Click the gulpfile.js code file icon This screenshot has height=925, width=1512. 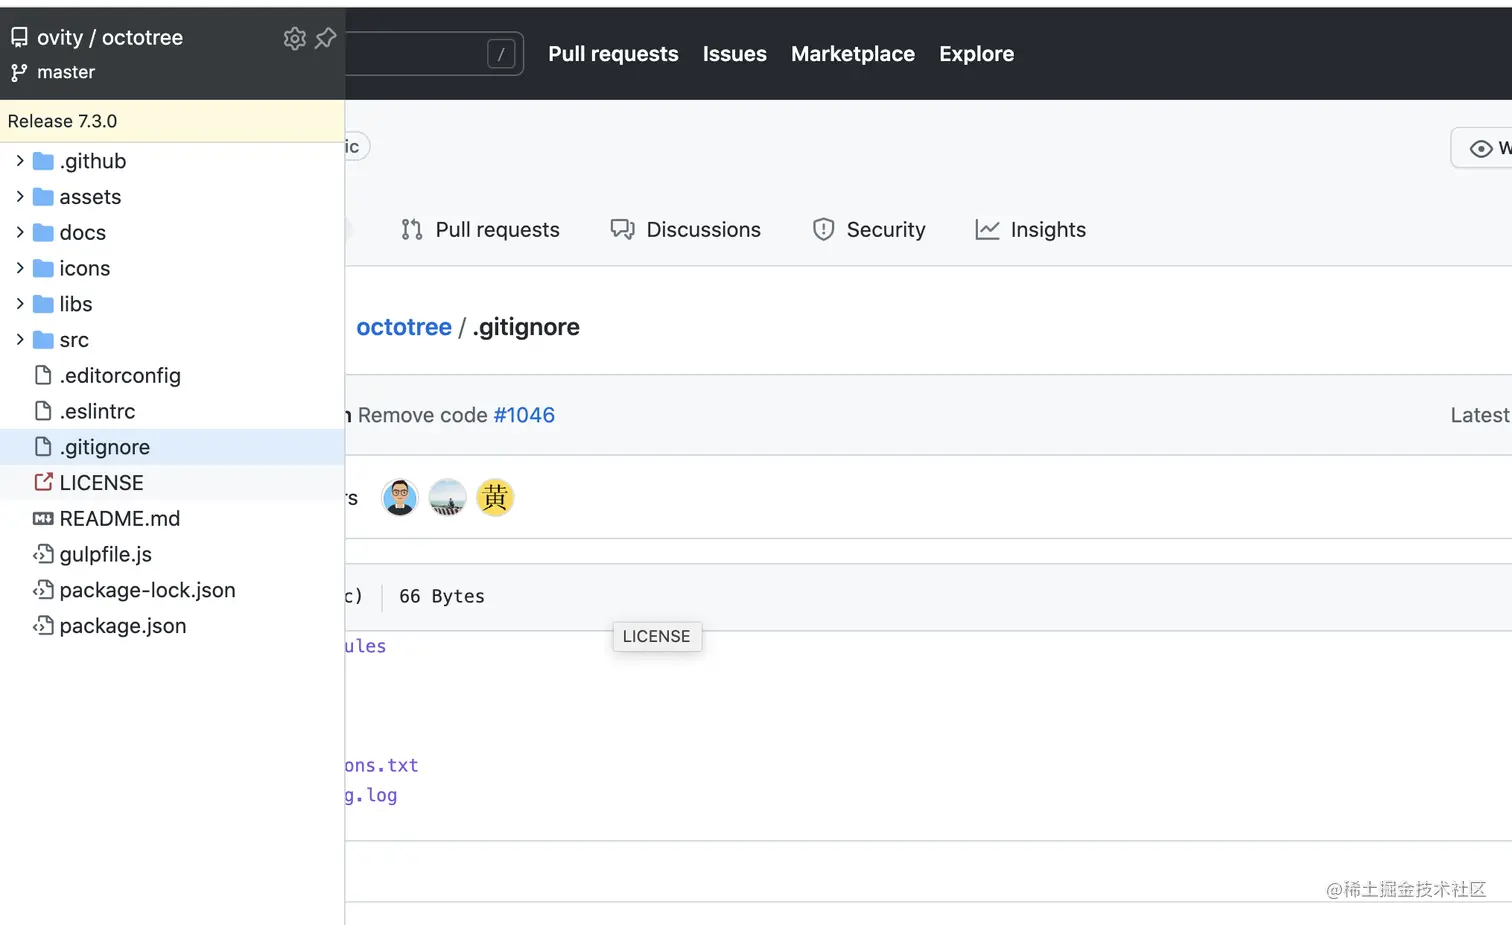pos(43,554)
